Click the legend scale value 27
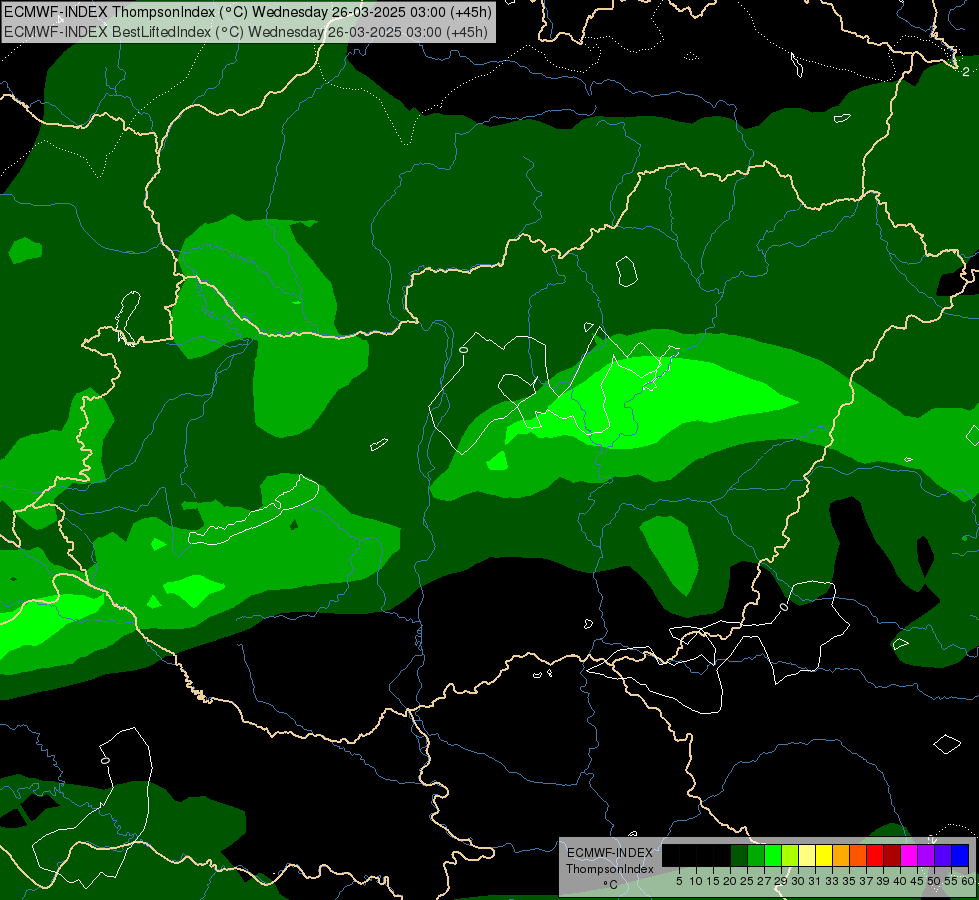979x900 pixels. pos(764,881)
